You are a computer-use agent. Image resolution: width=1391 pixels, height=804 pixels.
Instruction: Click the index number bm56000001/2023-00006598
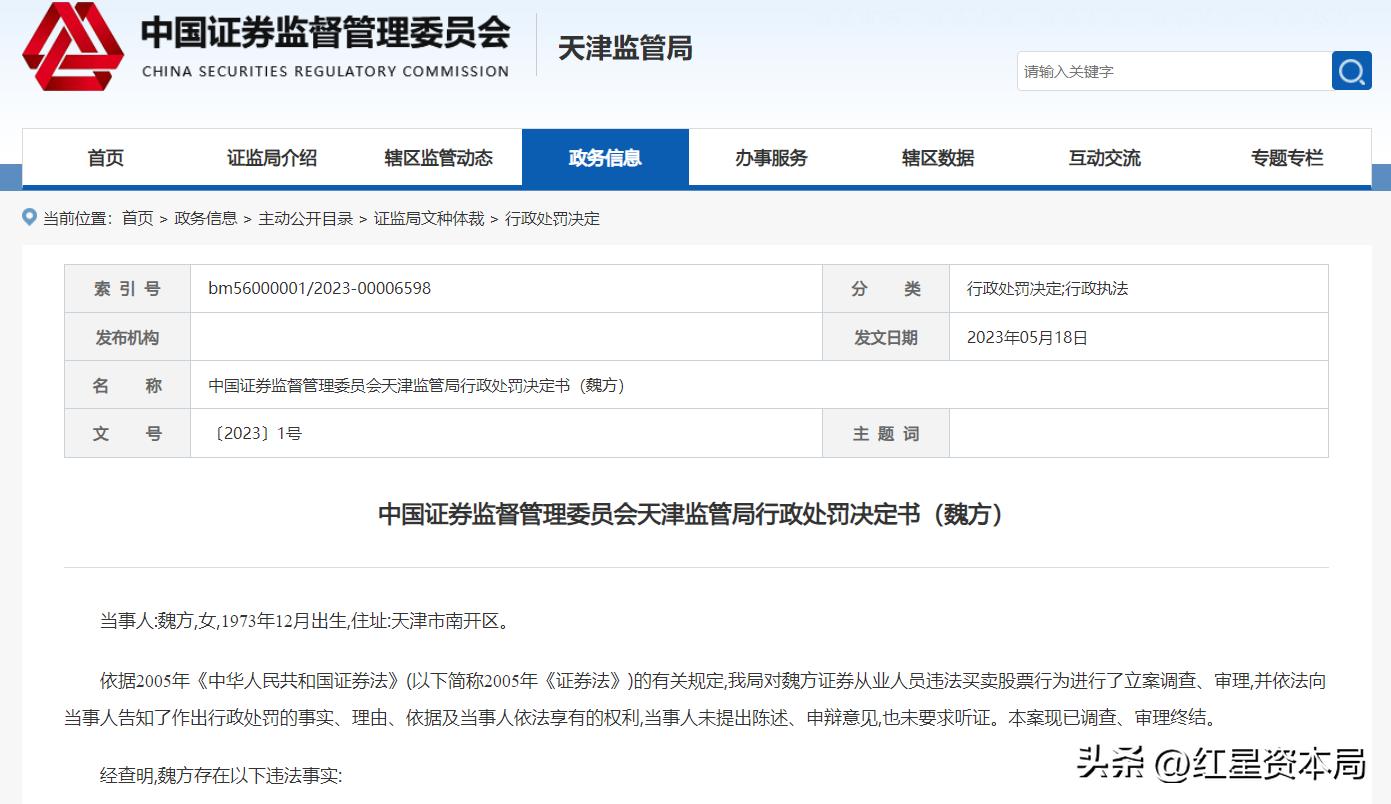point(317,288)
